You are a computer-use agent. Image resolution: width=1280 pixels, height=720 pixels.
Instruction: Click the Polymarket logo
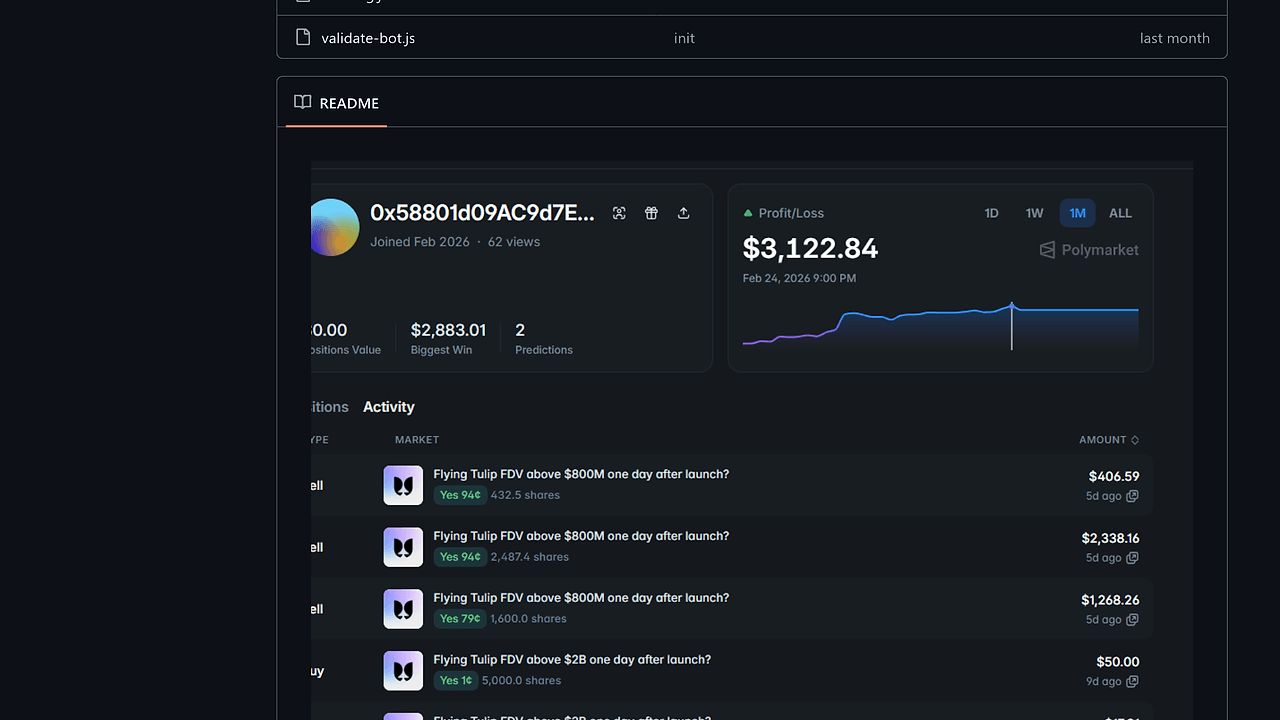tap(1089, 250)
